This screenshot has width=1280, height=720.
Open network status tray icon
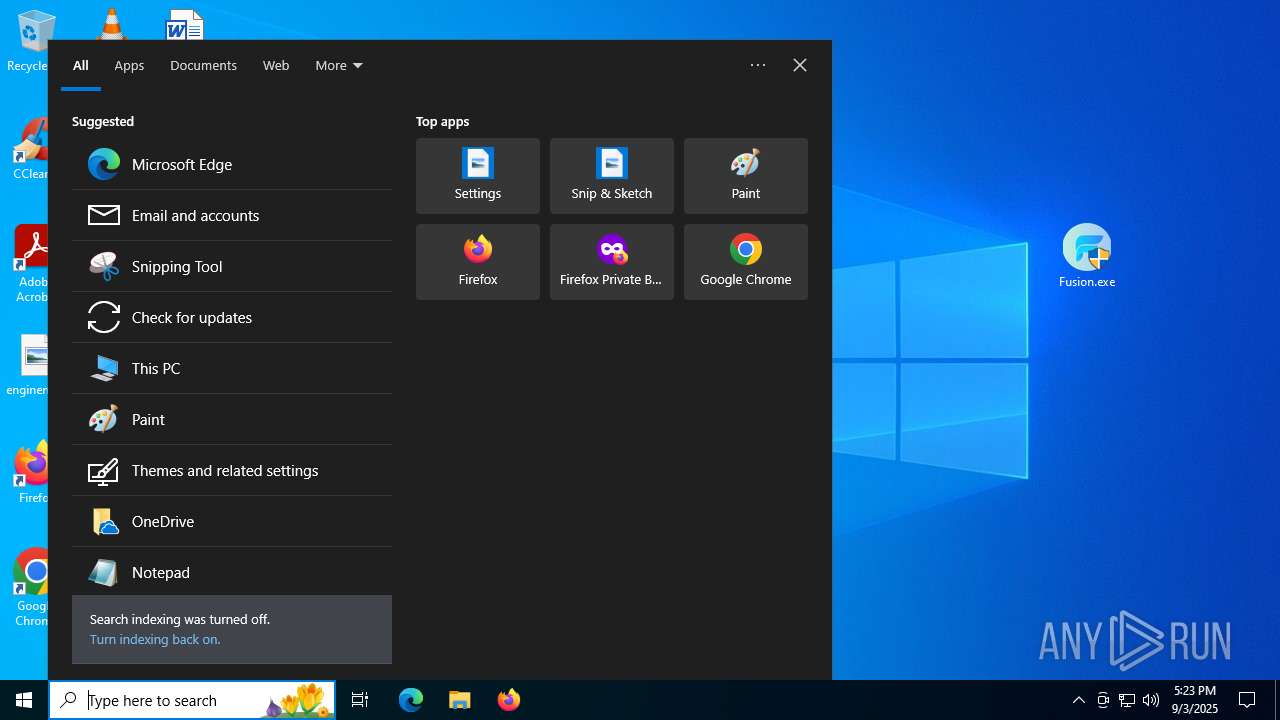click(x=1127, y=700)
